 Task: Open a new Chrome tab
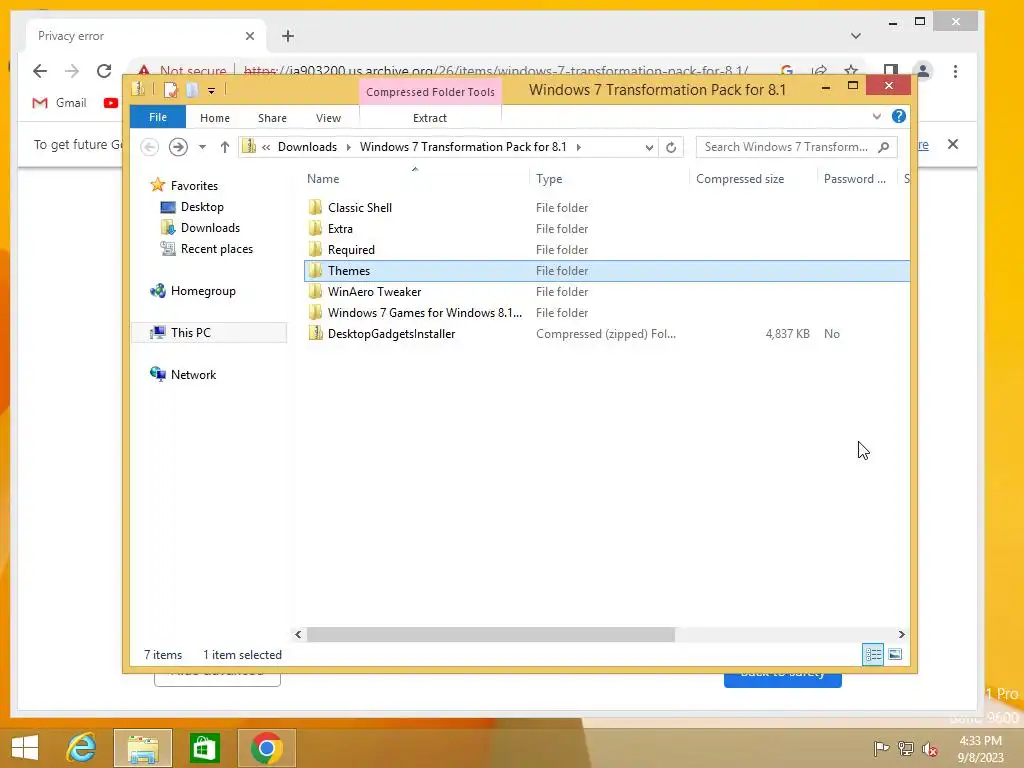(x=287, y=36)
